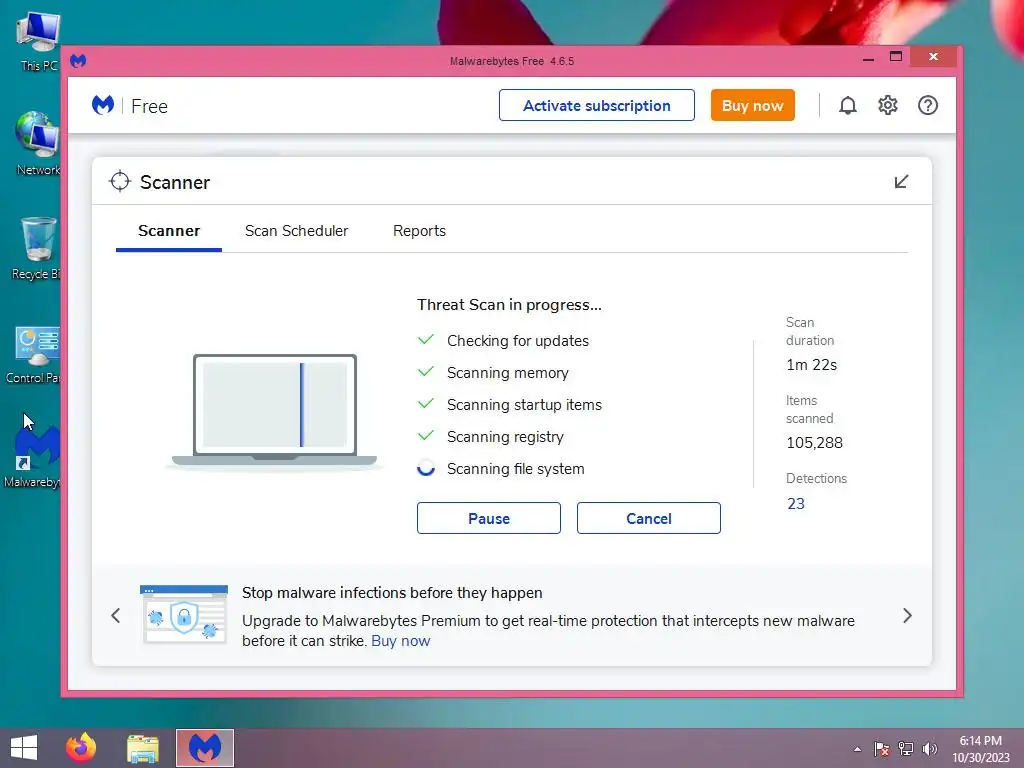Open Malwarebytes settings gear
1024x768 pixels.
click(x=888, y=105)
